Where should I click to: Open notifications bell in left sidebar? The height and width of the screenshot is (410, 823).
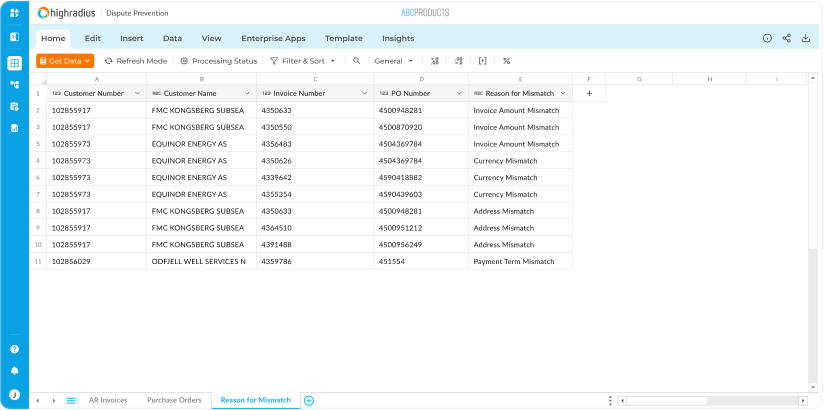tap(14, 370)
